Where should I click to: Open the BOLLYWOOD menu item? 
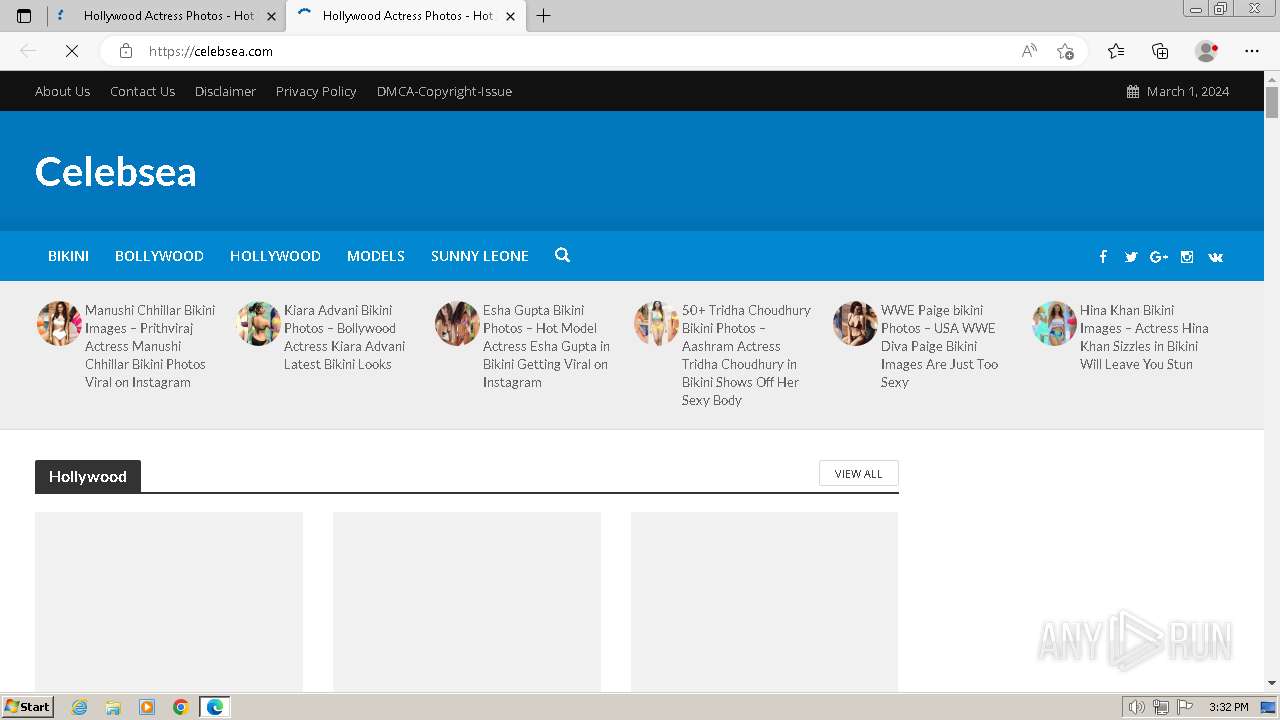coord(159,256)
